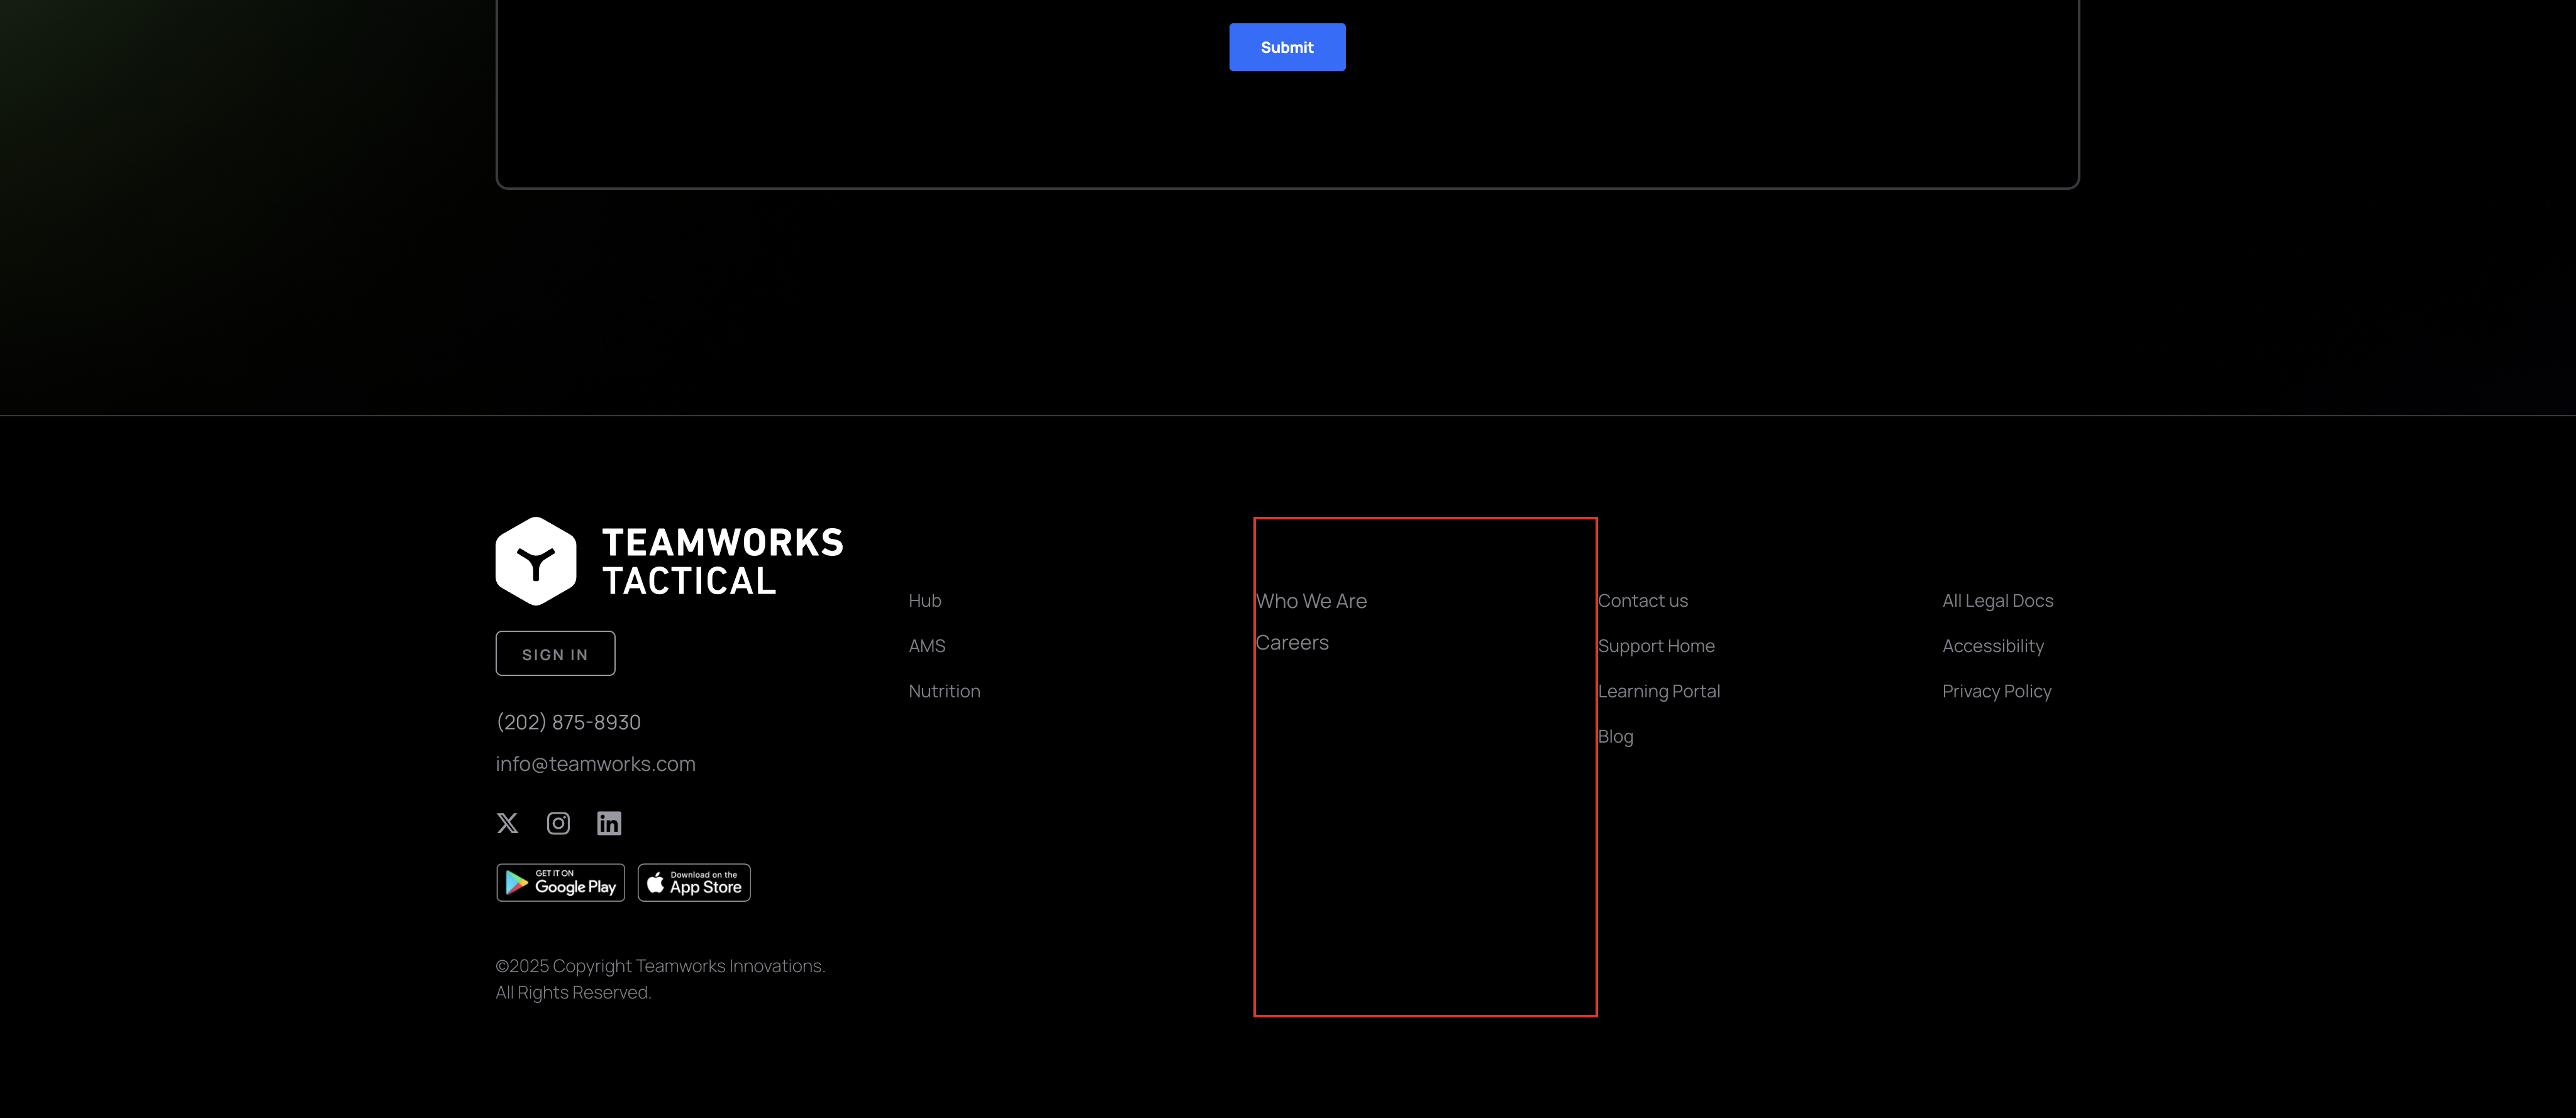This screenshot has height=1118, width=2576.
Task: Go to the Learning Portal link
Action: [1659, 691]
